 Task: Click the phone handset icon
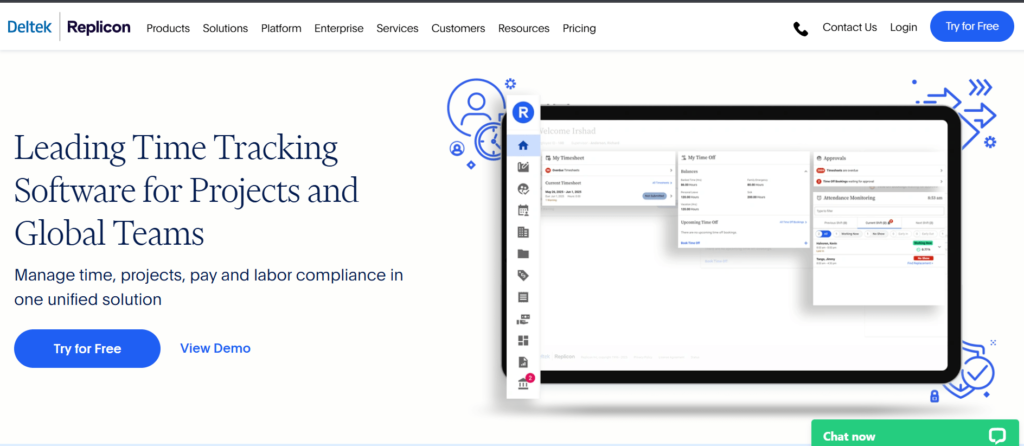pos(800,28)
